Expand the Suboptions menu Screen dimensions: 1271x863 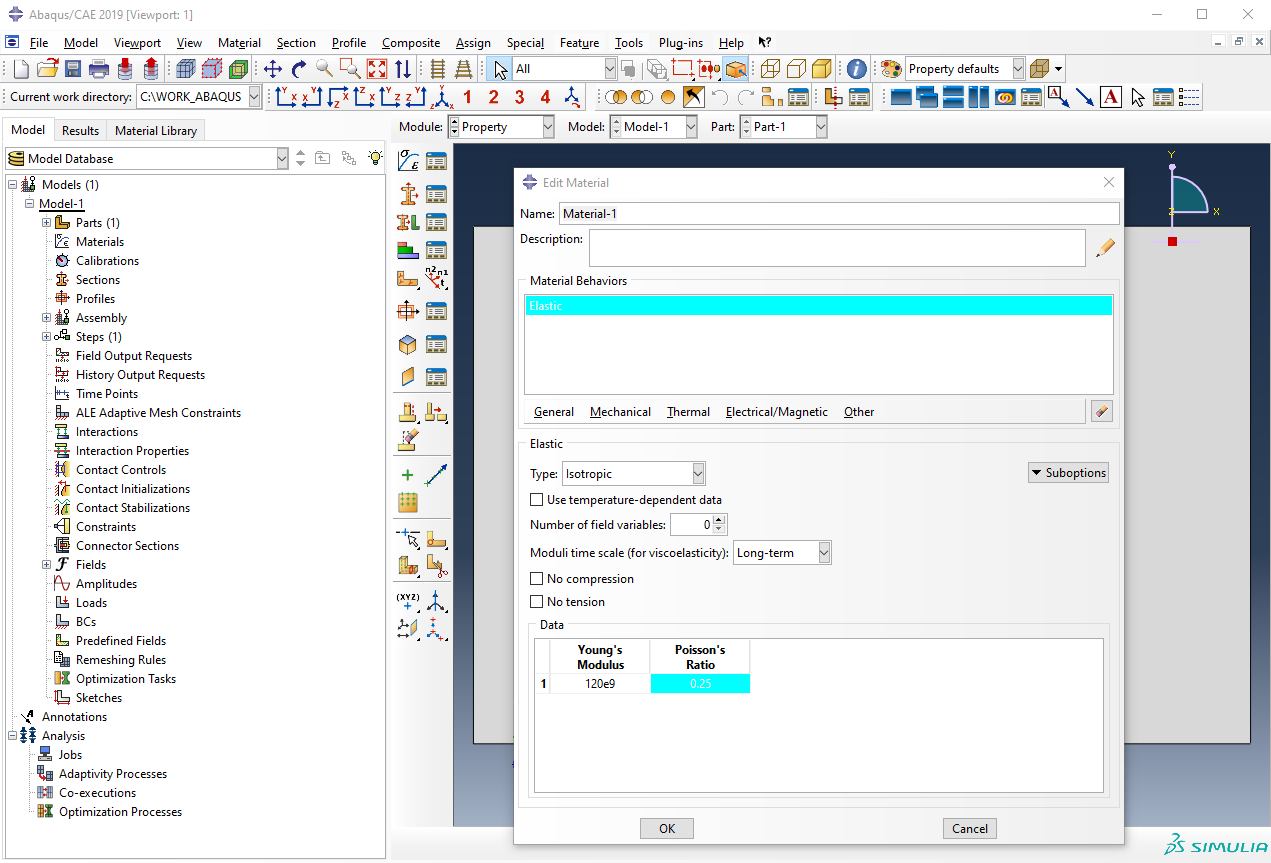1068,473
